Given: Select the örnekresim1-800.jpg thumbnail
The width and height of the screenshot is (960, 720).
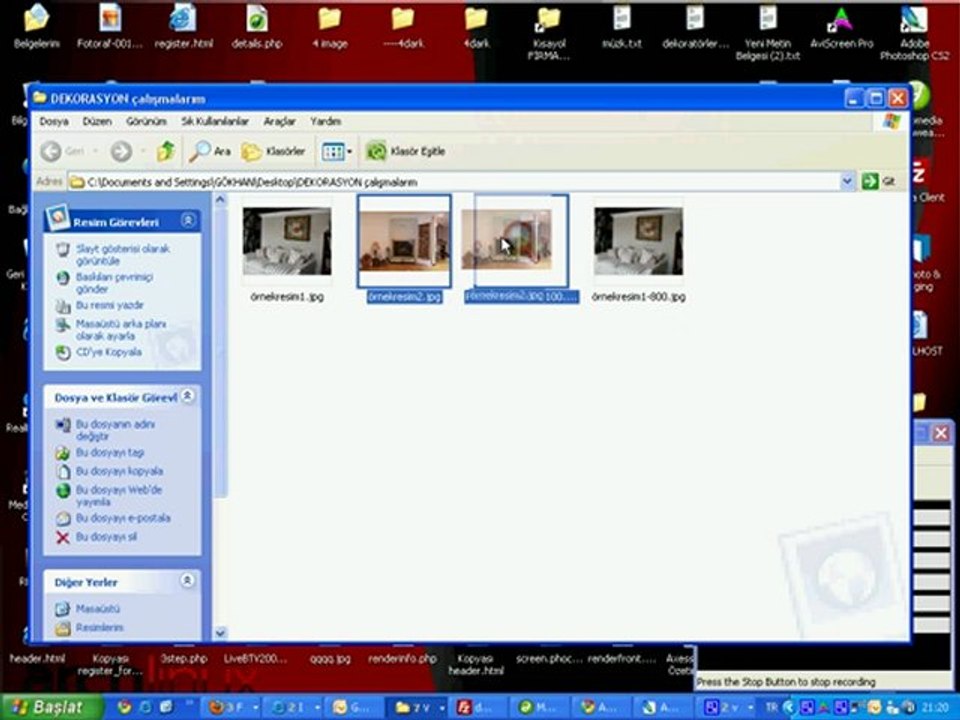Looking at the screenshot, I should coord(638,242).
